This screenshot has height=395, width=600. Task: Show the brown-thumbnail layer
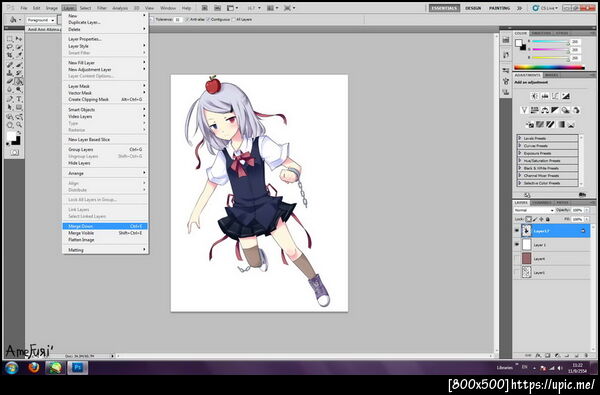coord(517,259)
